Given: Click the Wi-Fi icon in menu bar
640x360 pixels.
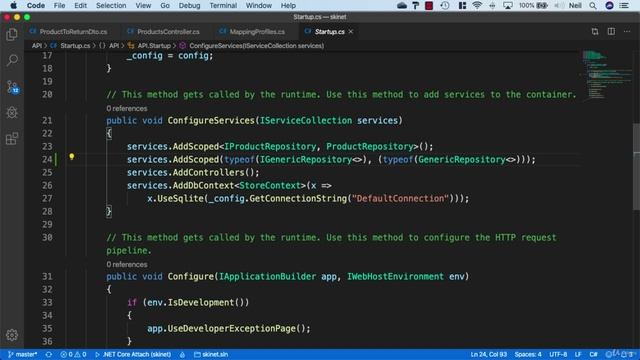Looking at the screenshot, I should click(477, 6).
